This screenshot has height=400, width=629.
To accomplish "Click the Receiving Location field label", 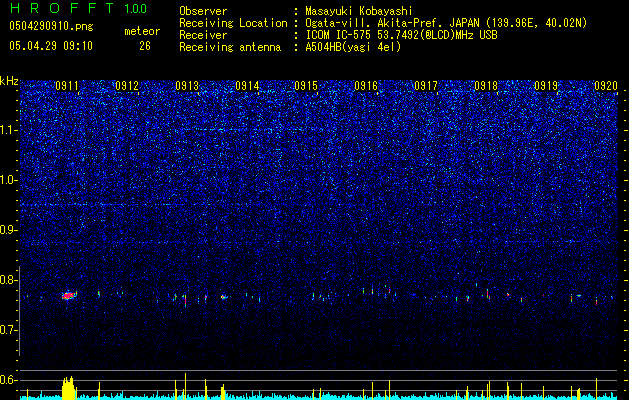I will [x=233, y=23].
